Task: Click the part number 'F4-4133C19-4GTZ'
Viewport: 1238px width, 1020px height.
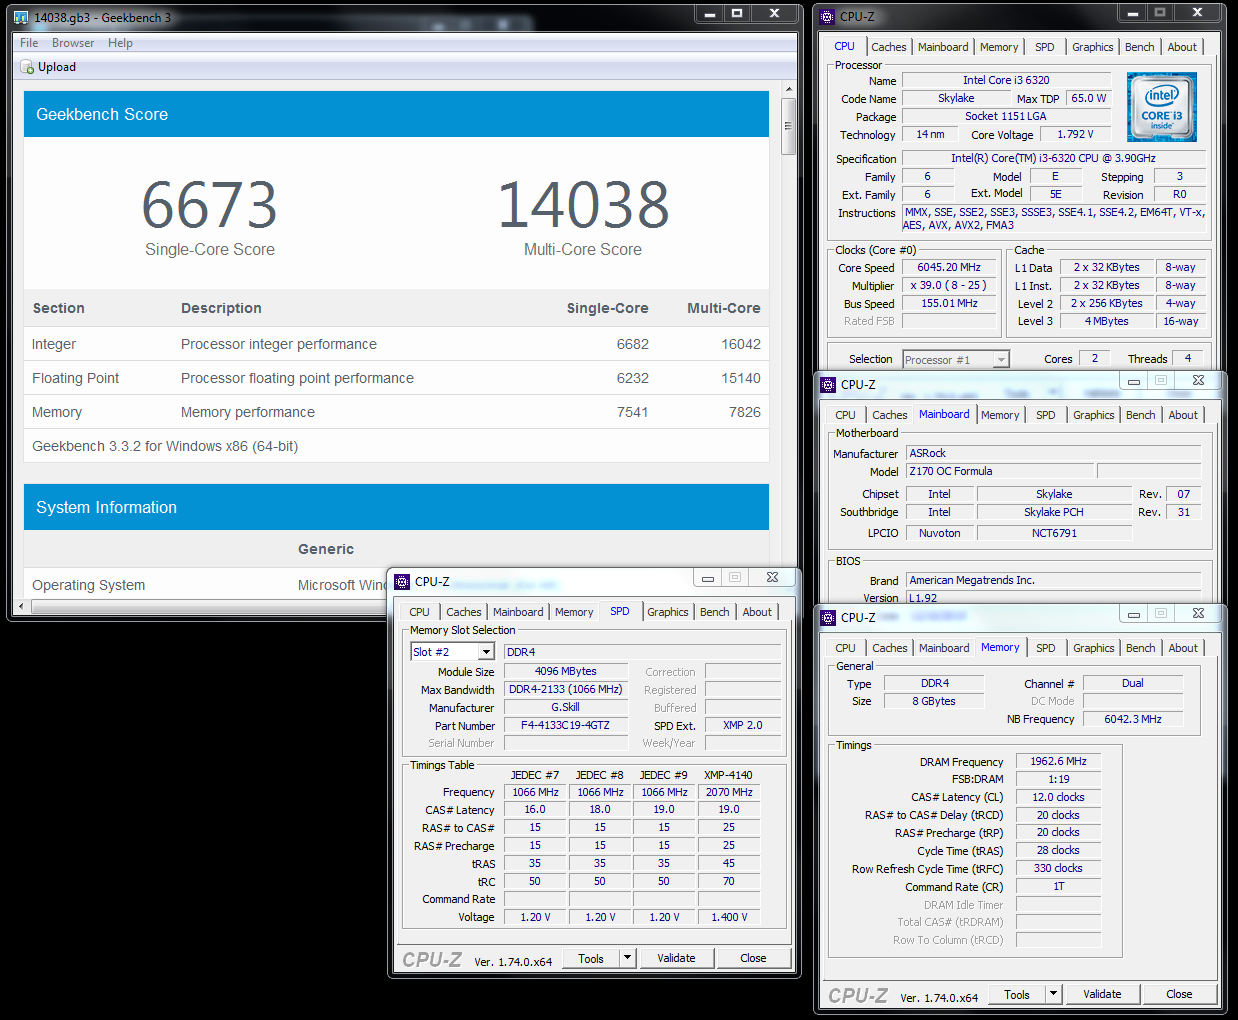Action: [x=565, y=725]
